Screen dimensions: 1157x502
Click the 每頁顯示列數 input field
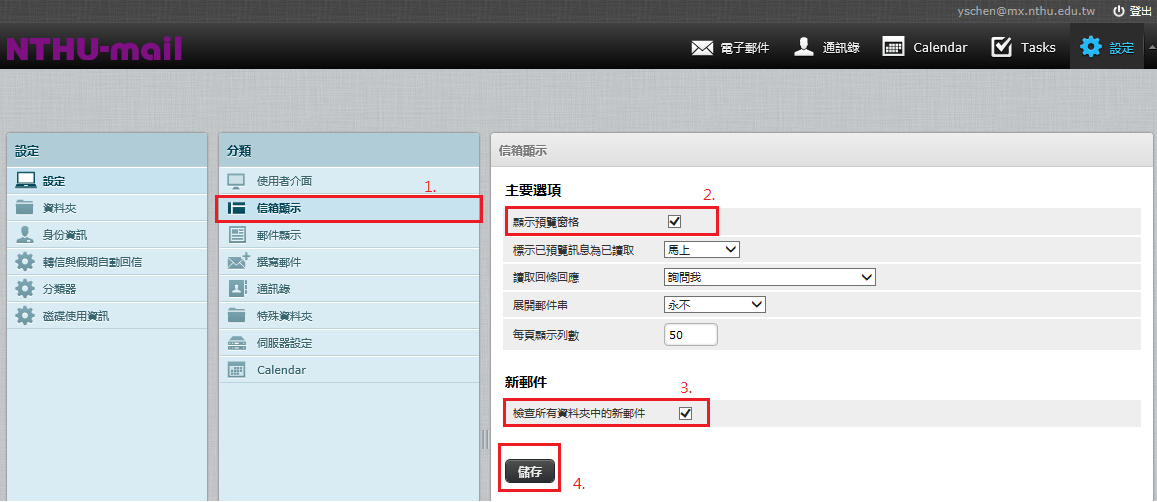tap(690, 335)
